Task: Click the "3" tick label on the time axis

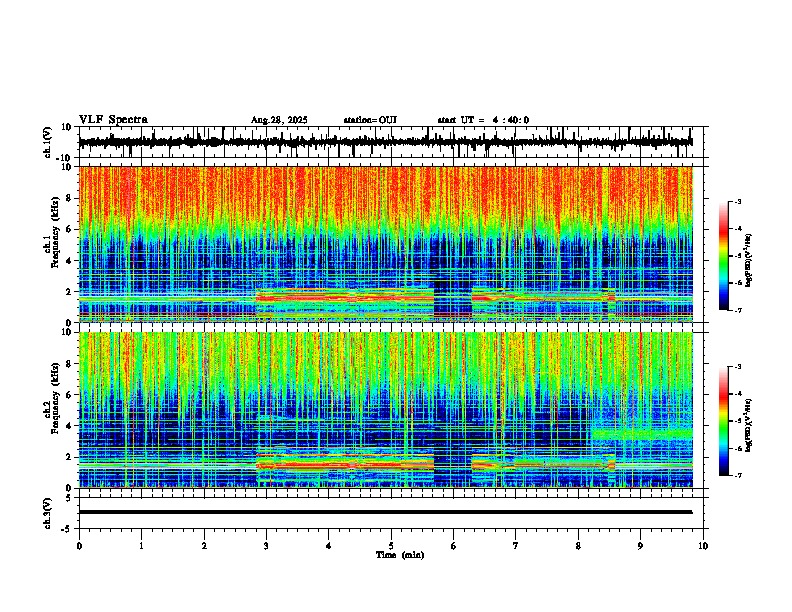Action: 266,546
